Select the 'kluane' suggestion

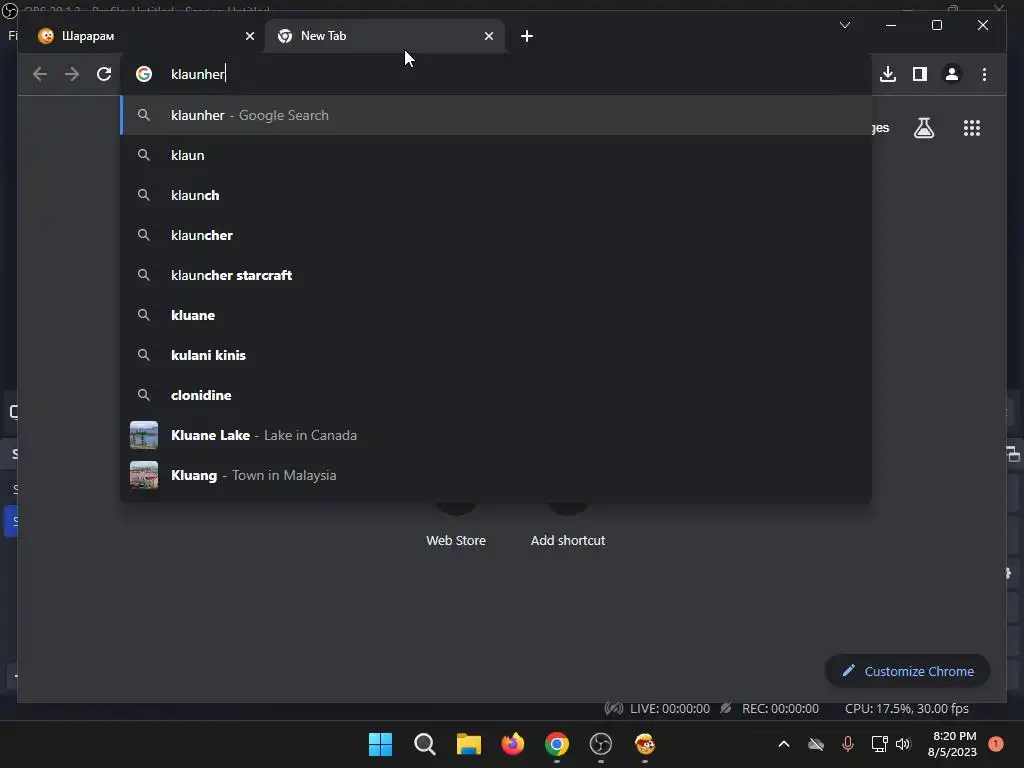tap(496, 315)
